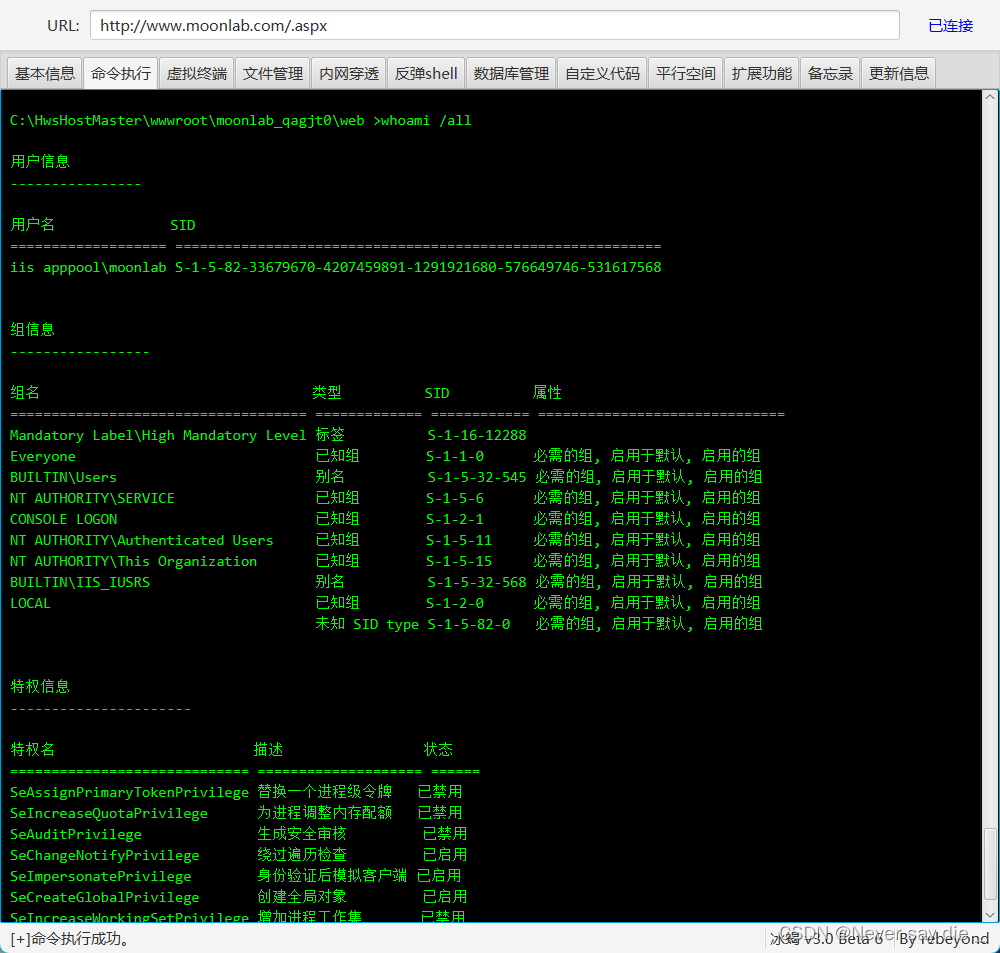Open the 基本信息 tab
Image resolution: width=1000 pixels, height=953 pixels.
coord(45,73)
